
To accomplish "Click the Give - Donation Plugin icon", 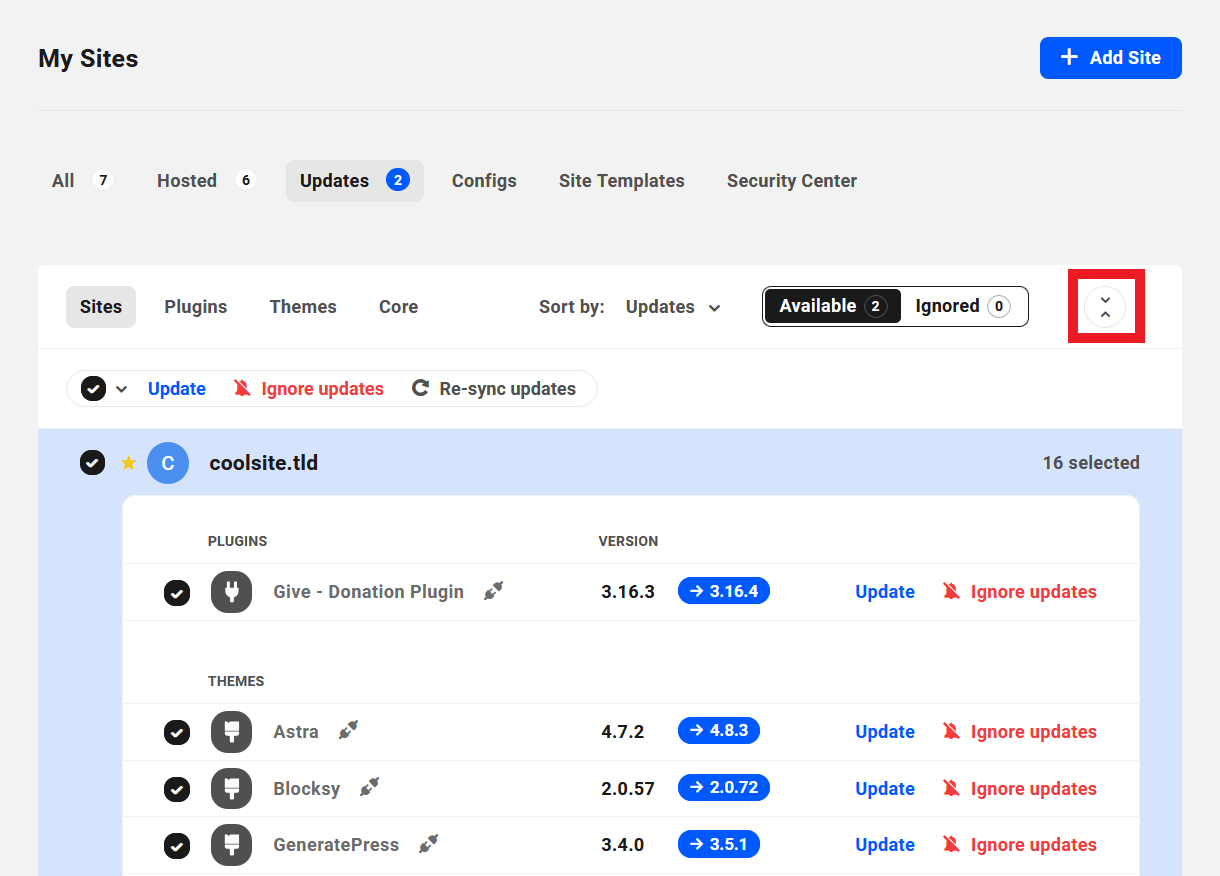I will tap(231, 592).
